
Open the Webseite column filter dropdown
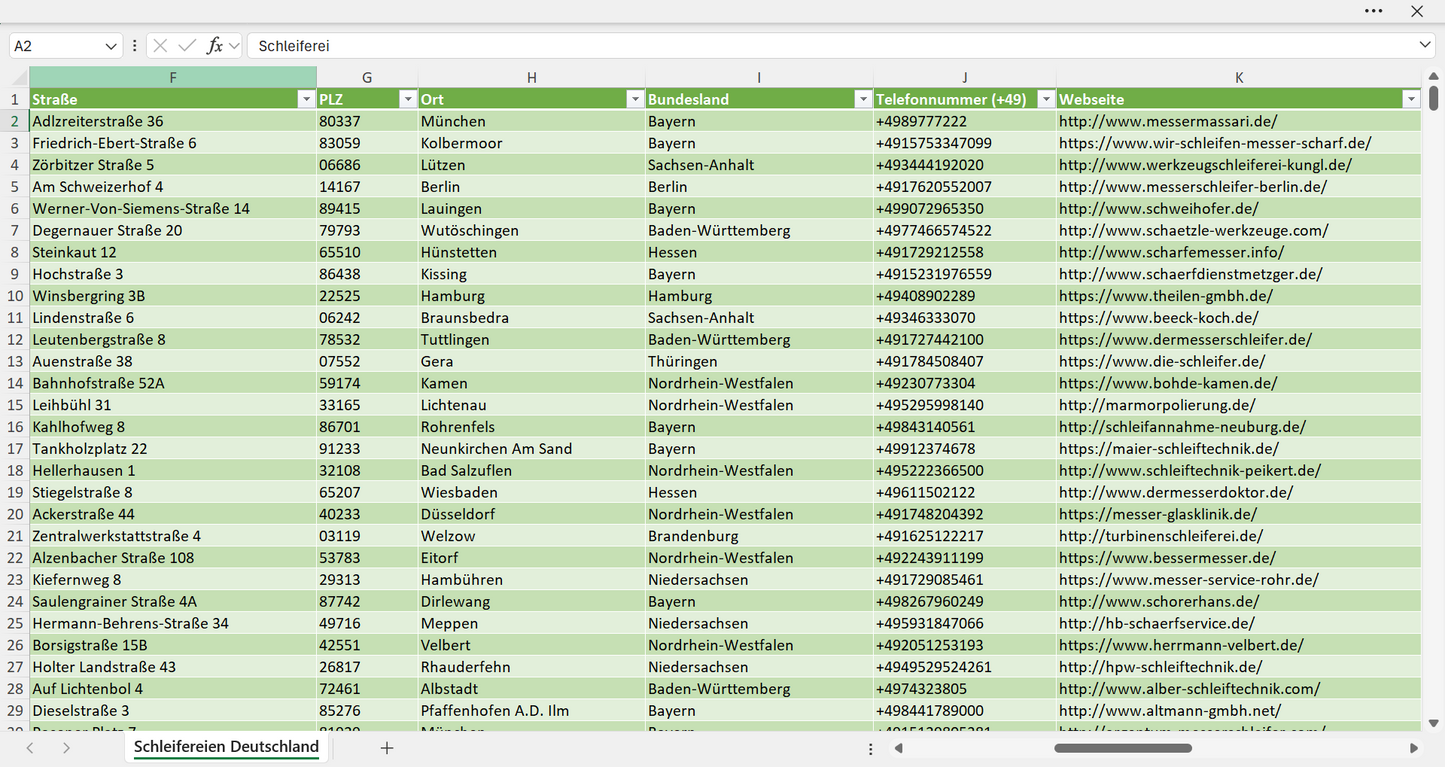tap(1411, 99)
